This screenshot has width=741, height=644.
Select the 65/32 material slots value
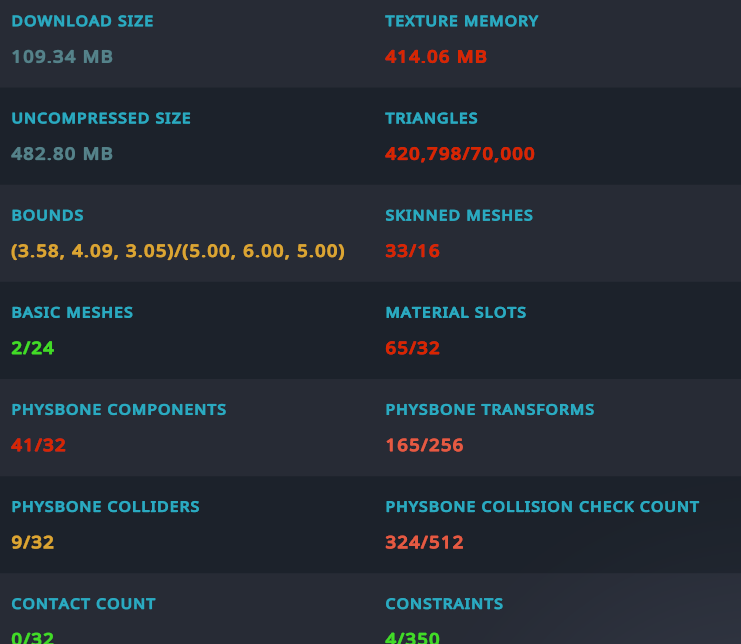[413, 348]
